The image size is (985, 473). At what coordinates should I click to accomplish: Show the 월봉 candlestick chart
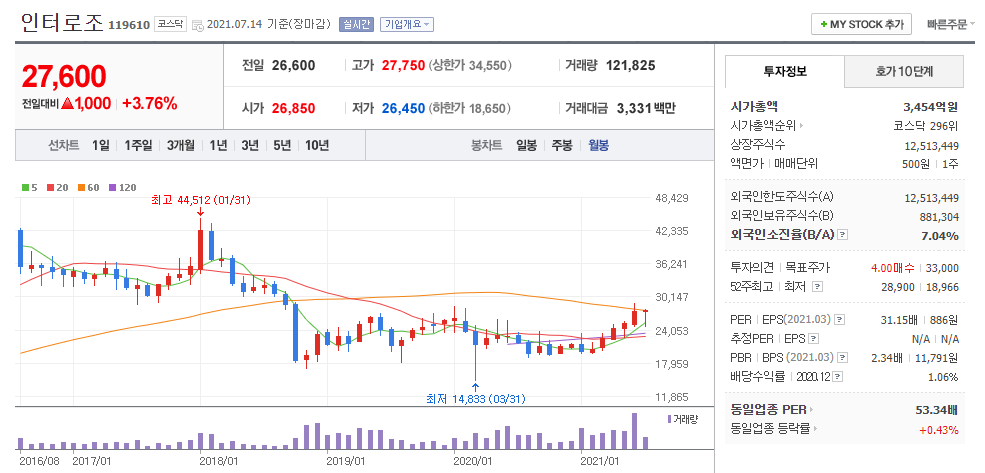pos(598,146)
